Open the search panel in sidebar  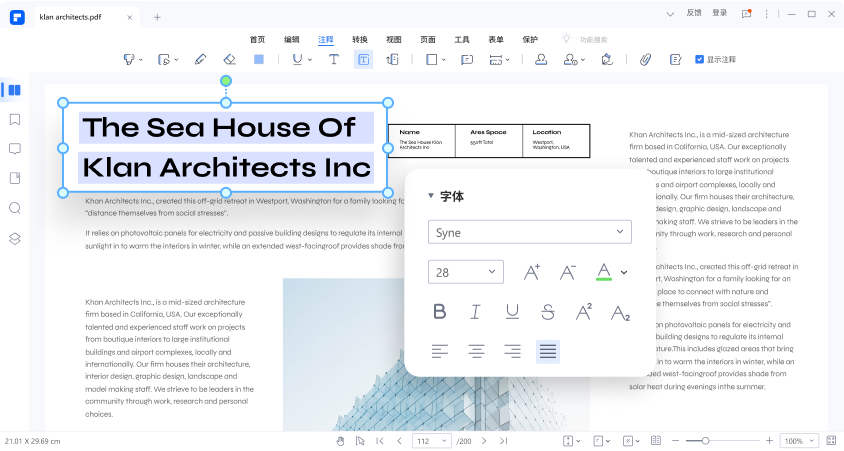[x=15, y=208]
